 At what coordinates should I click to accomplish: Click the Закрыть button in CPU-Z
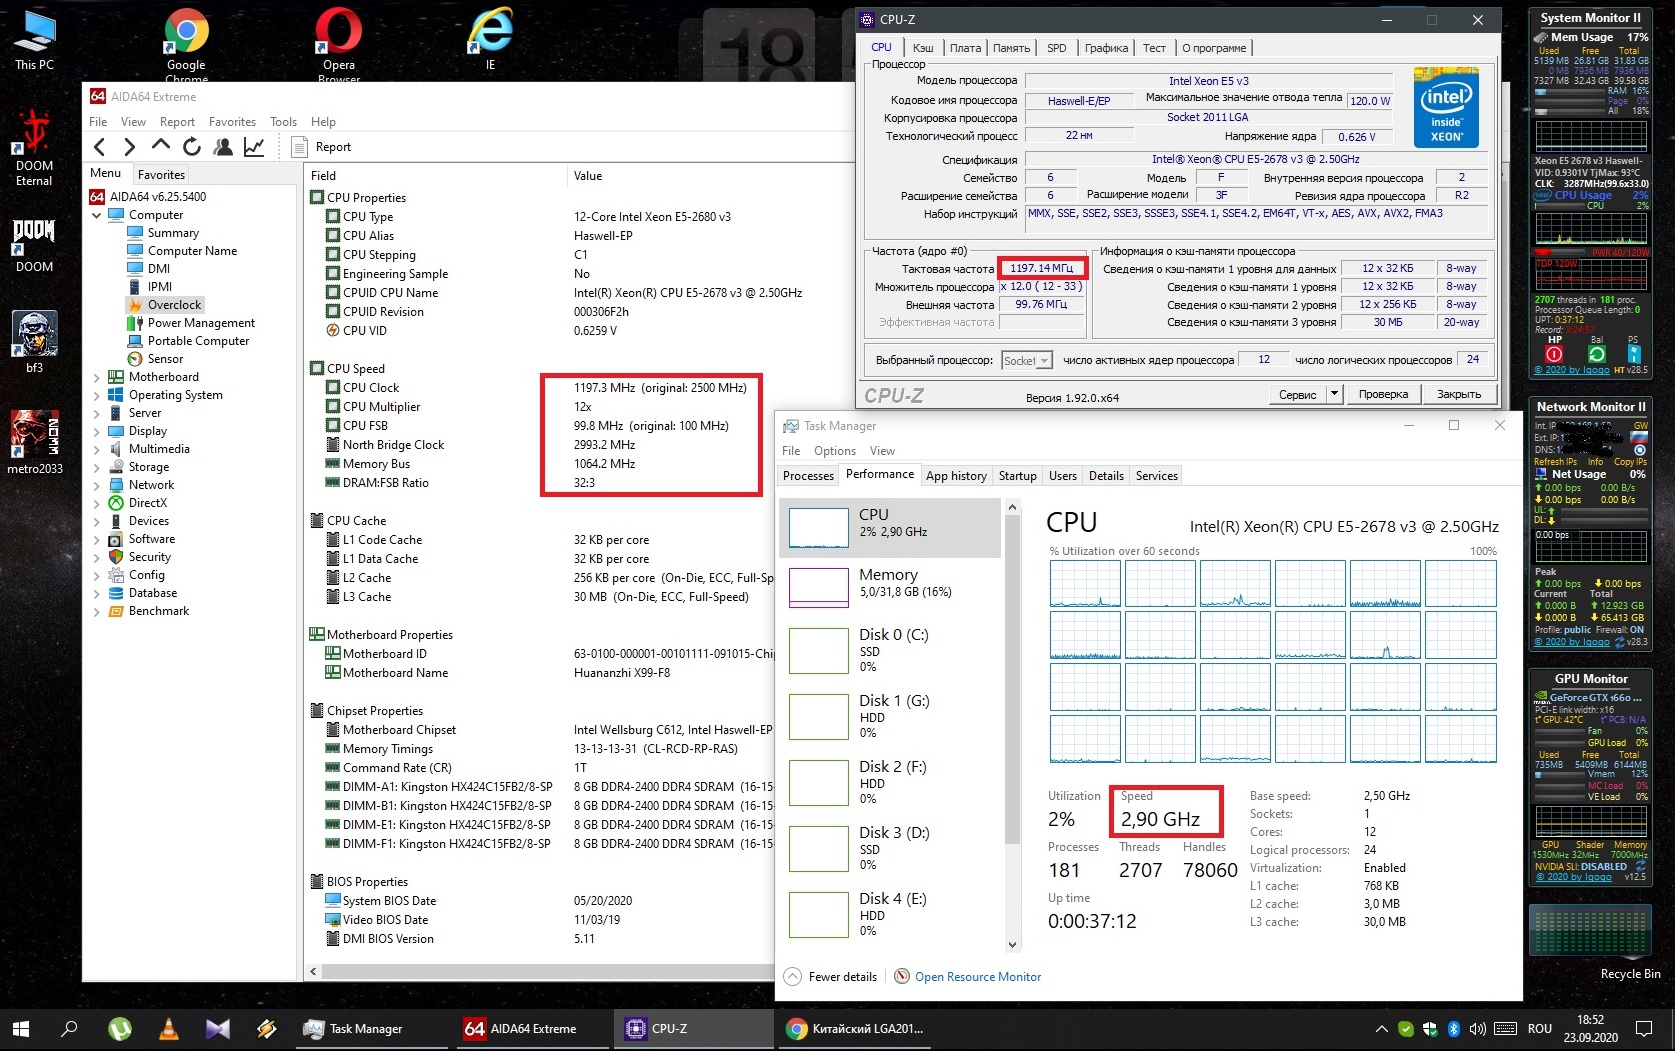coord(1459,394)
